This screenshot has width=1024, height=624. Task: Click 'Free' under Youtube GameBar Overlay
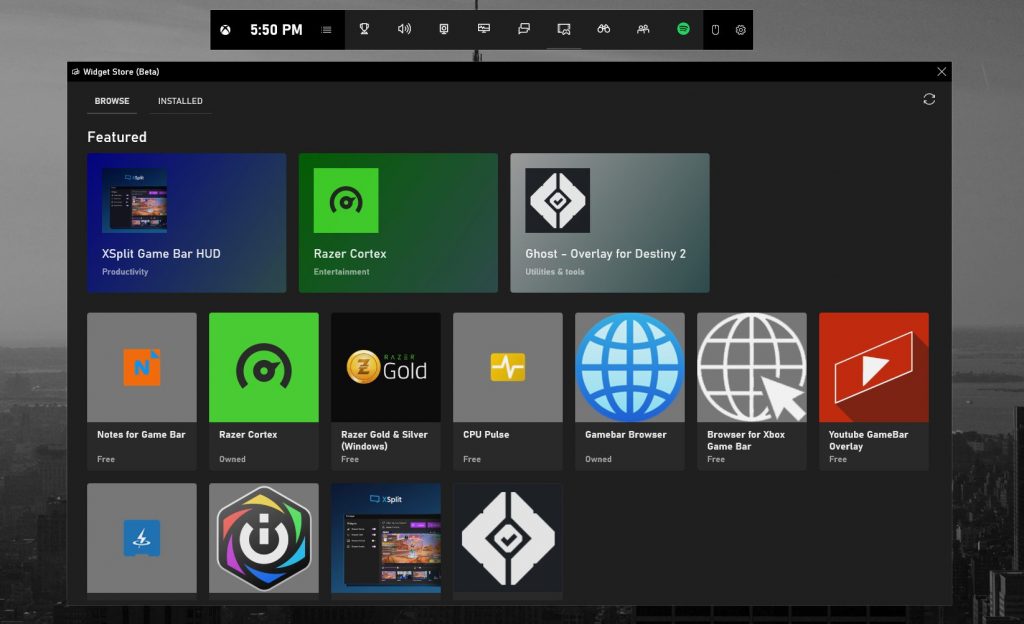click(x=838, y=460)
